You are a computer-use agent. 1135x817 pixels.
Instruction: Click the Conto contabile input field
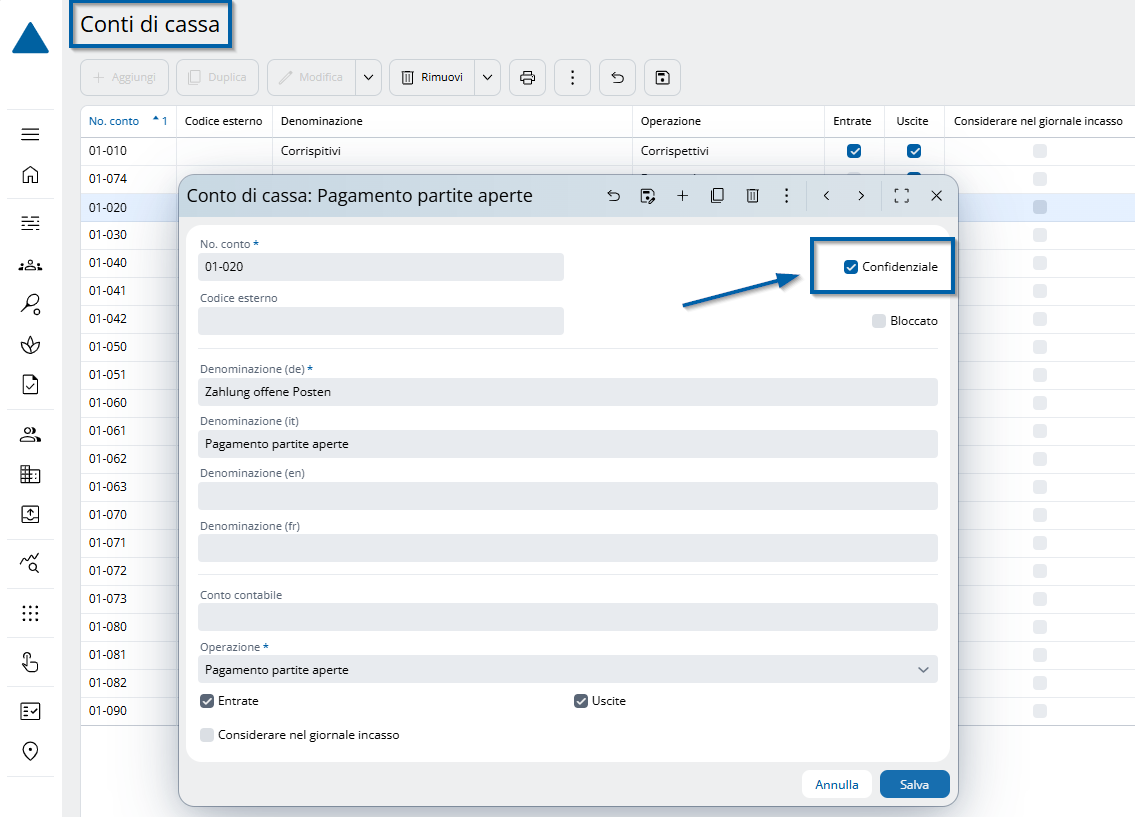(x=568, y=617)
